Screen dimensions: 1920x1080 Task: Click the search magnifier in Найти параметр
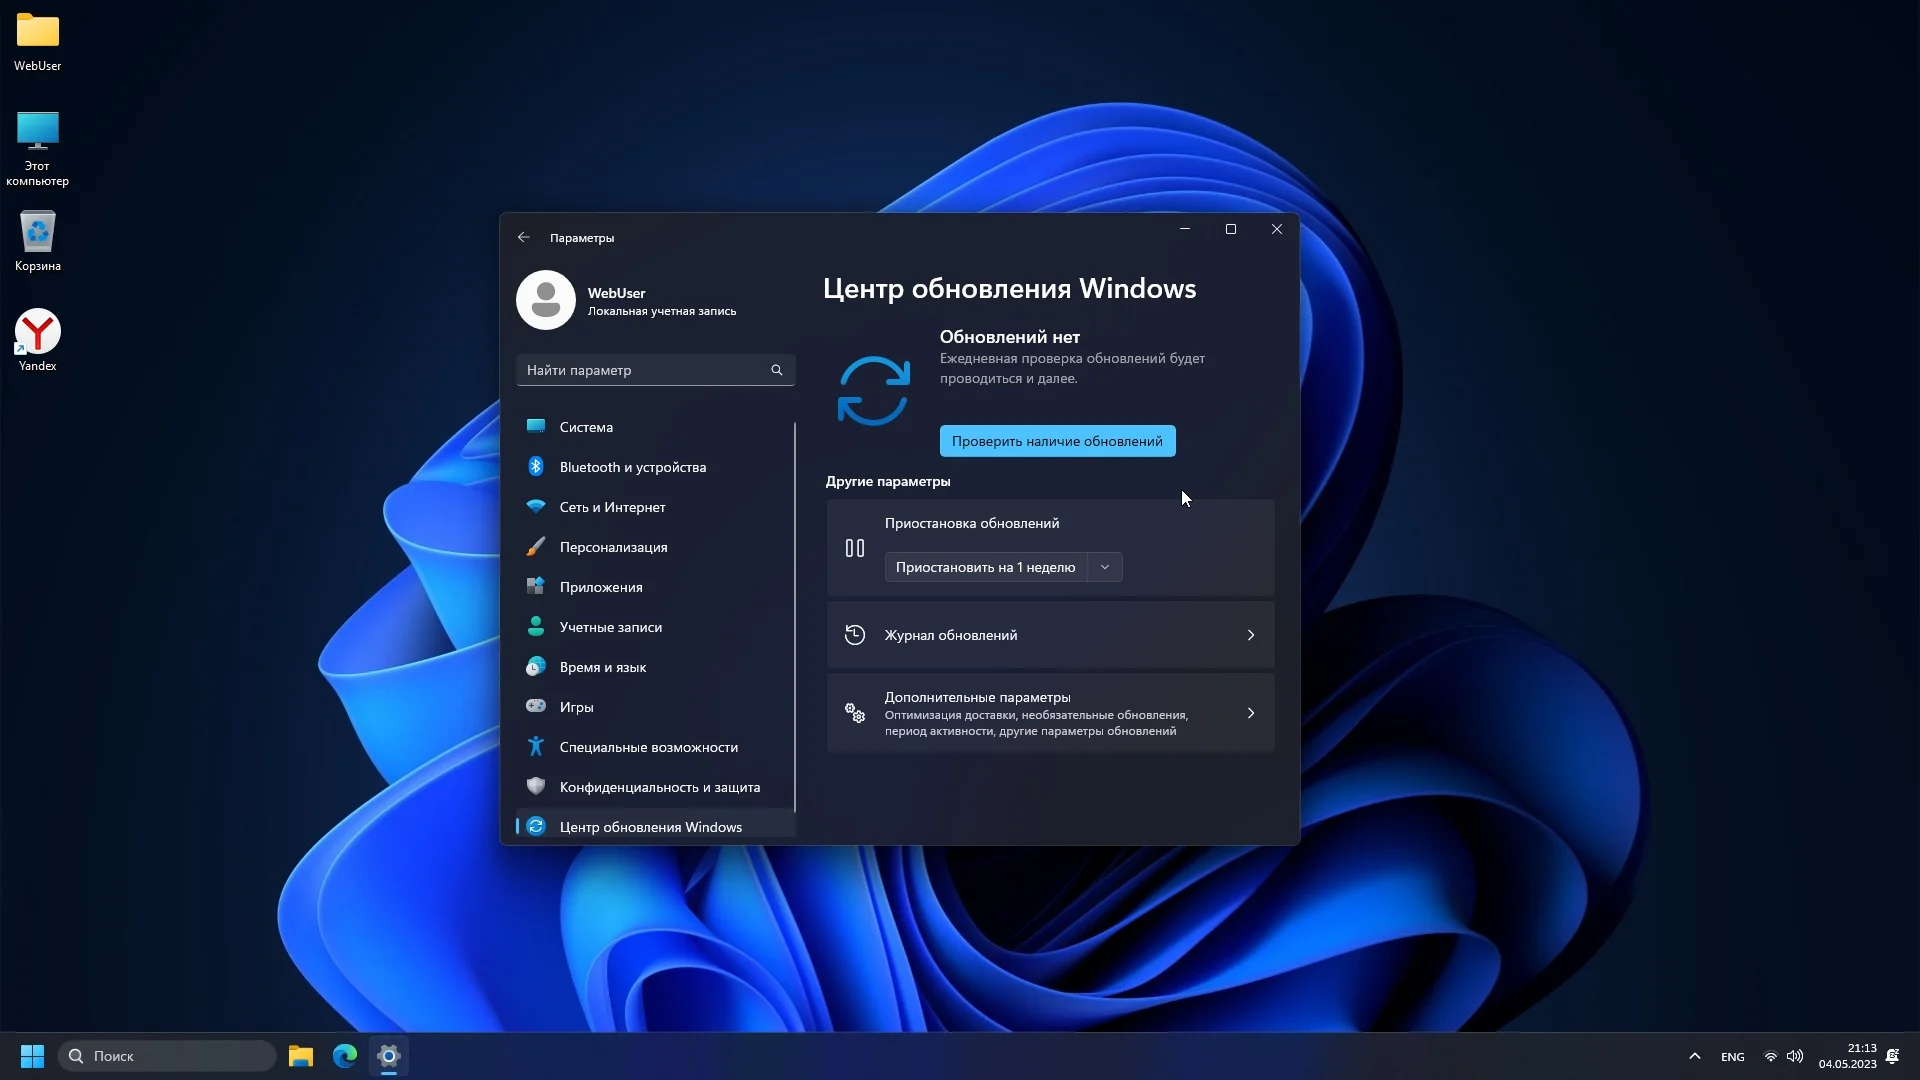[x=776, y=370]
